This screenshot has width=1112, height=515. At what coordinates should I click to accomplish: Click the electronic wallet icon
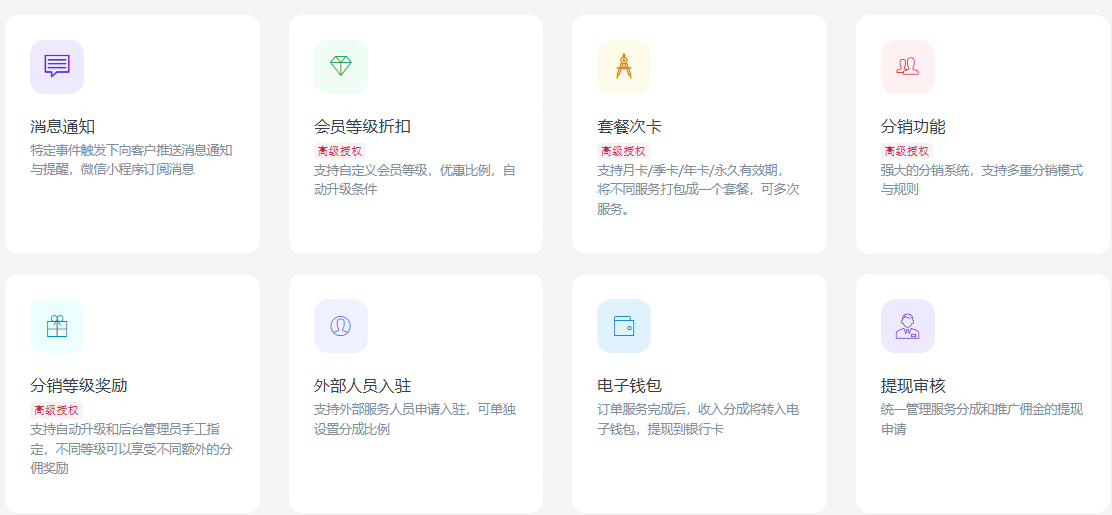(624, 326)
